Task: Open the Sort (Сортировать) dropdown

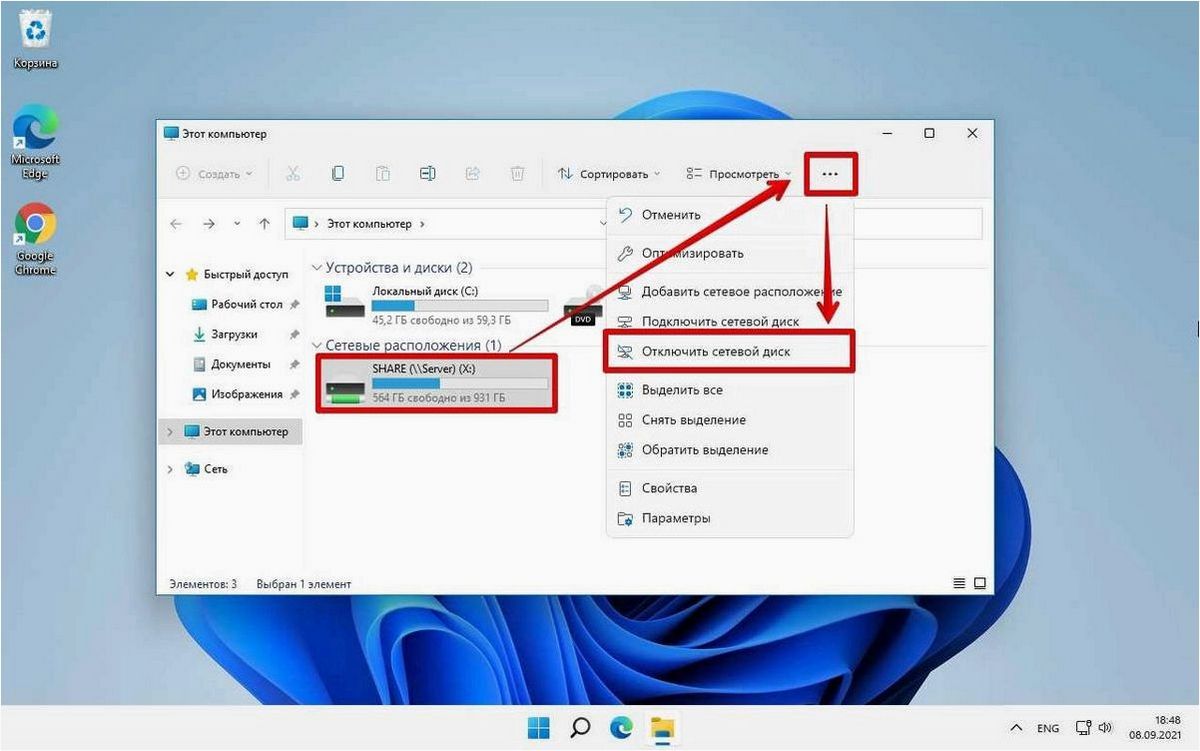Action: tap(609, 174)
